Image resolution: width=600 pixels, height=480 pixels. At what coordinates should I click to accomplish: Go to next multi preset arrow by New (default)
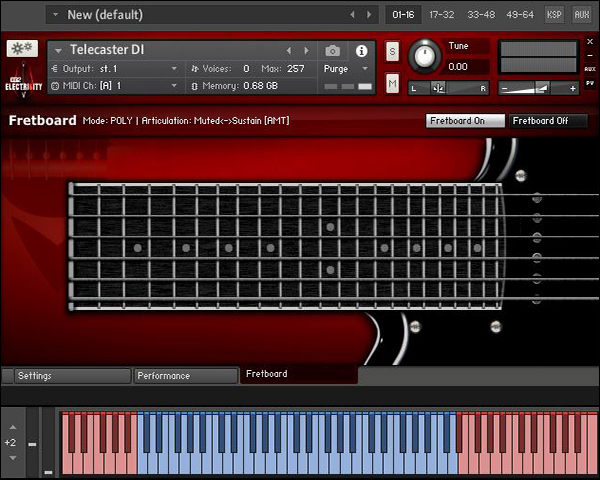pyautogui.click(x=367, y=15)
